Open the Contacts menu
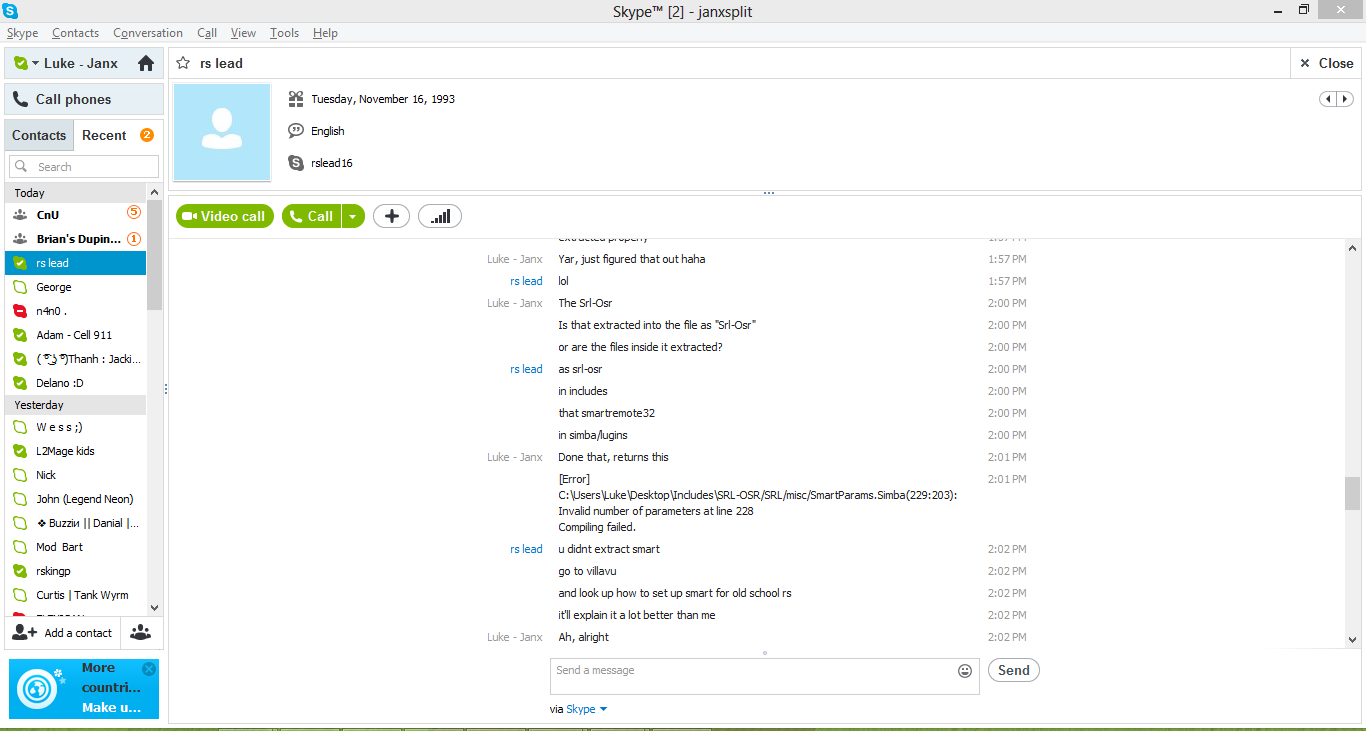 [75, 33]
